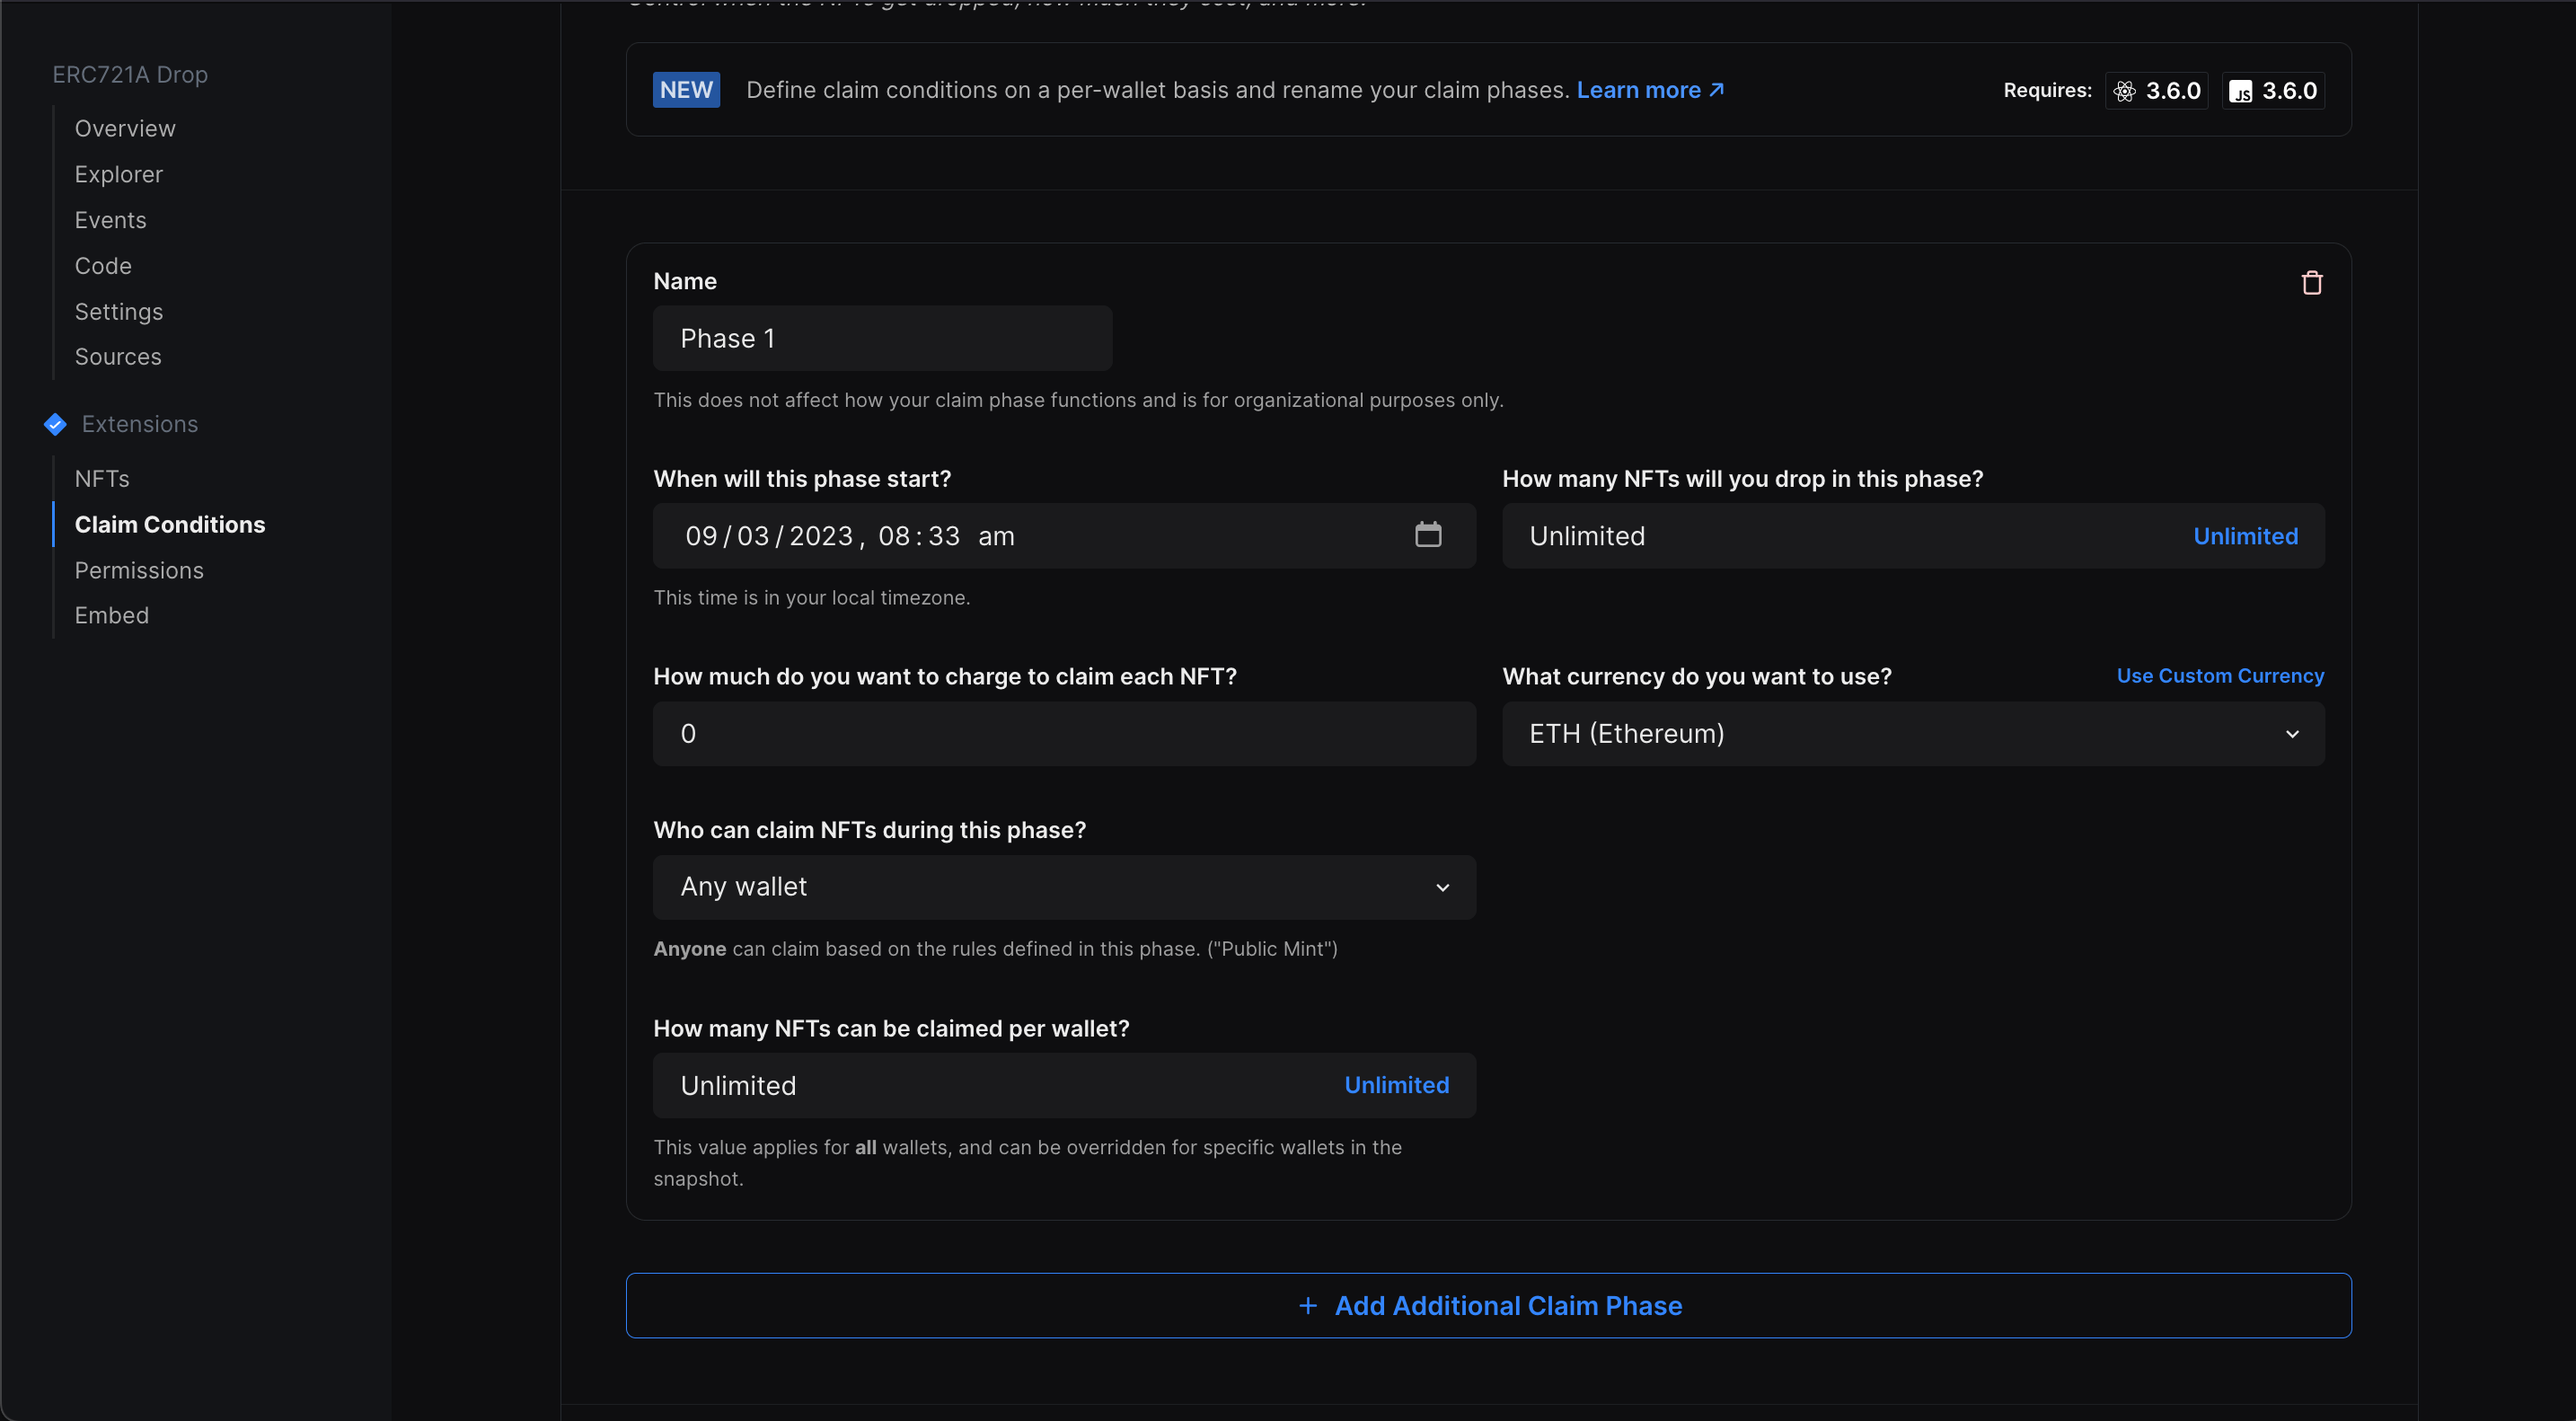Click the Use Custom Currency link
The width and height of the screenshot is (2576, 1421).
[x=2220, y=674]
